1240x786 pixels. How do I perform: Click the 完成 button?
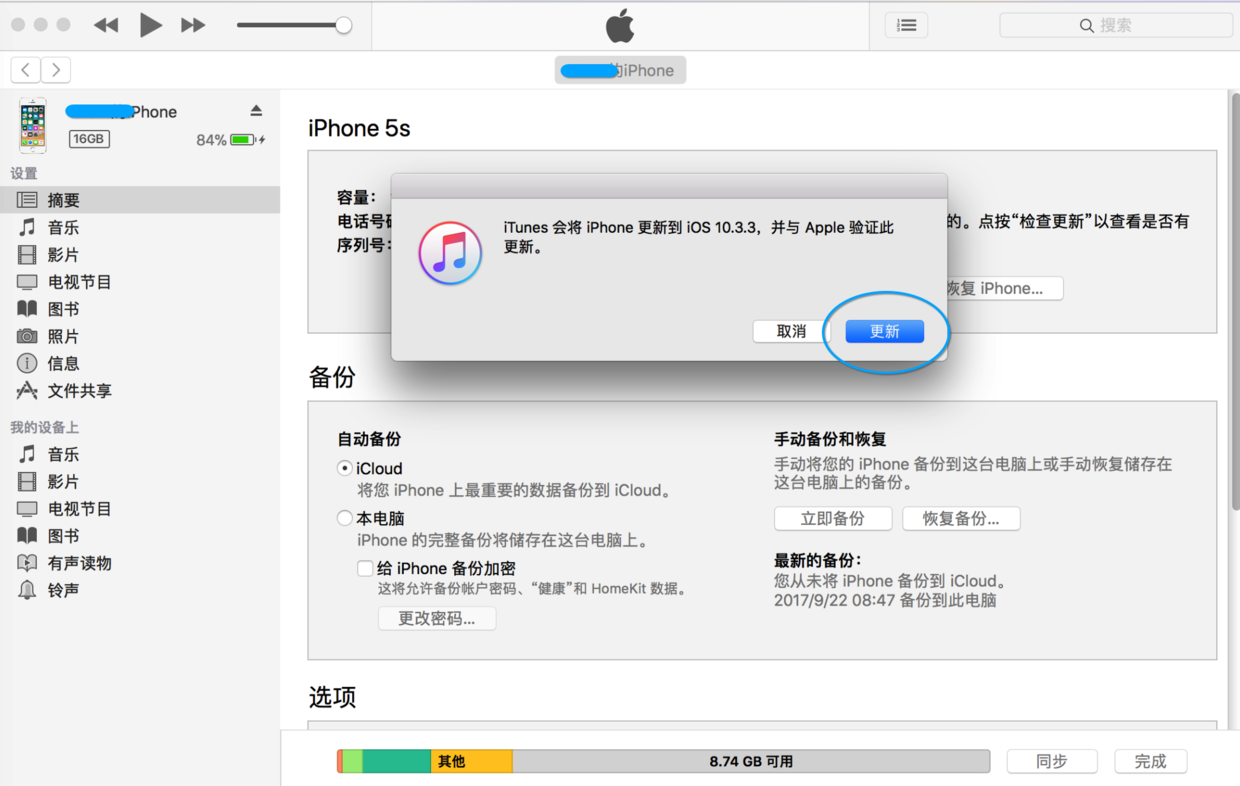click(1151, 761)
